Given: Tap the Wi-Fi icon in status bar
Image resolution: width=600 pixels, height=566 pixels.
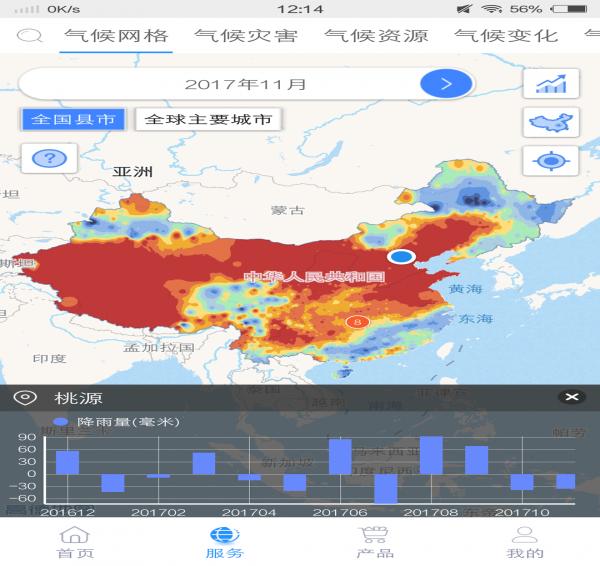Looking at the screenshot, I should pos(492,8).
